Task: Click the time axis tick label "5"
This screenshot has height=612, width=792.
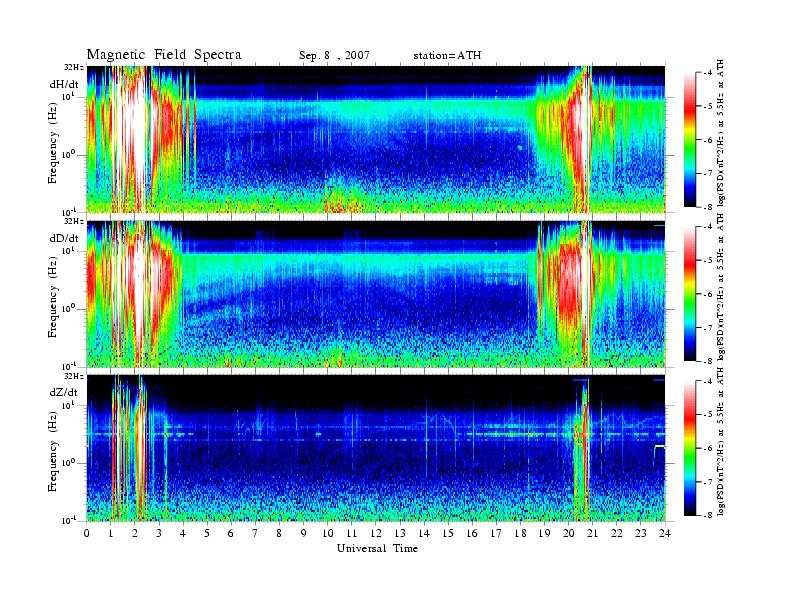Action: pos(207,533)
